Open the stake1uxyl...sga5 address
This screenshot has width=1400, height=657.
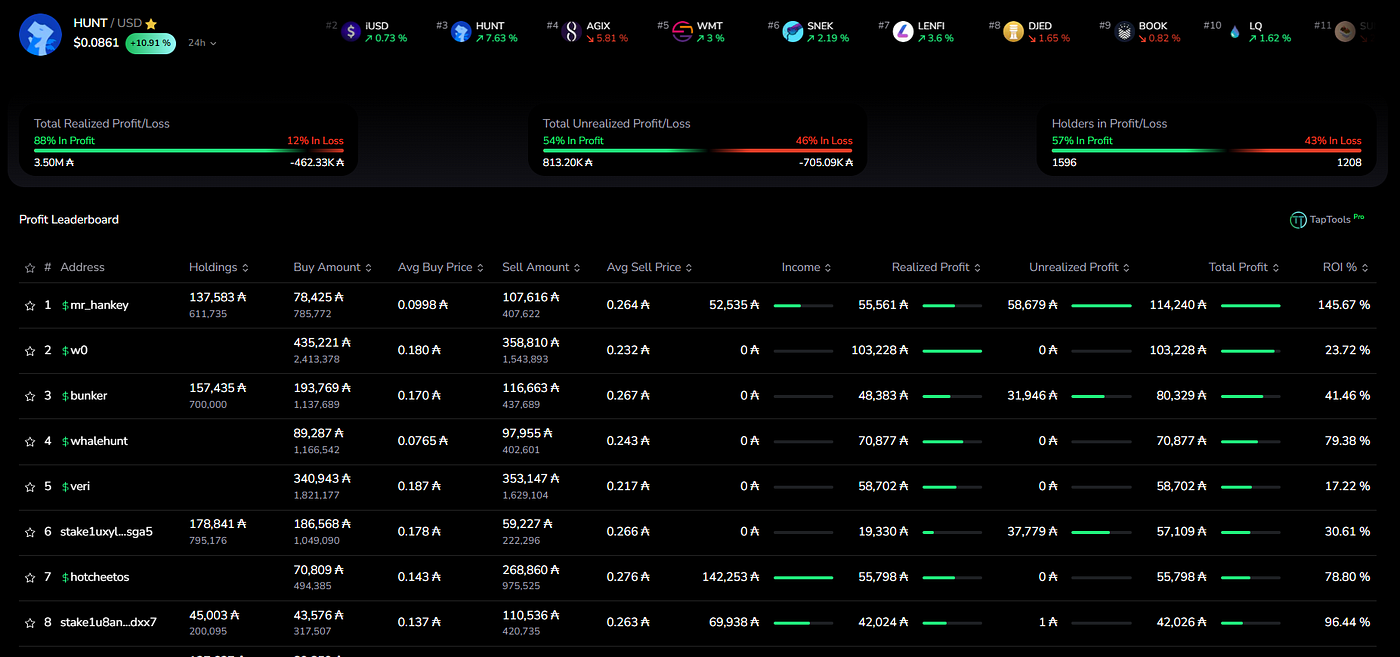click(x=106, y=532)
